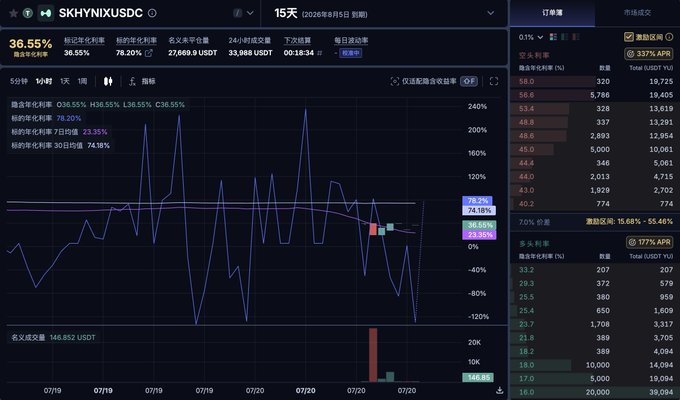The image size is (680, 400).
Task: Select long order row at 25.4
Action: pyautogui.click(x=595, y=311)
